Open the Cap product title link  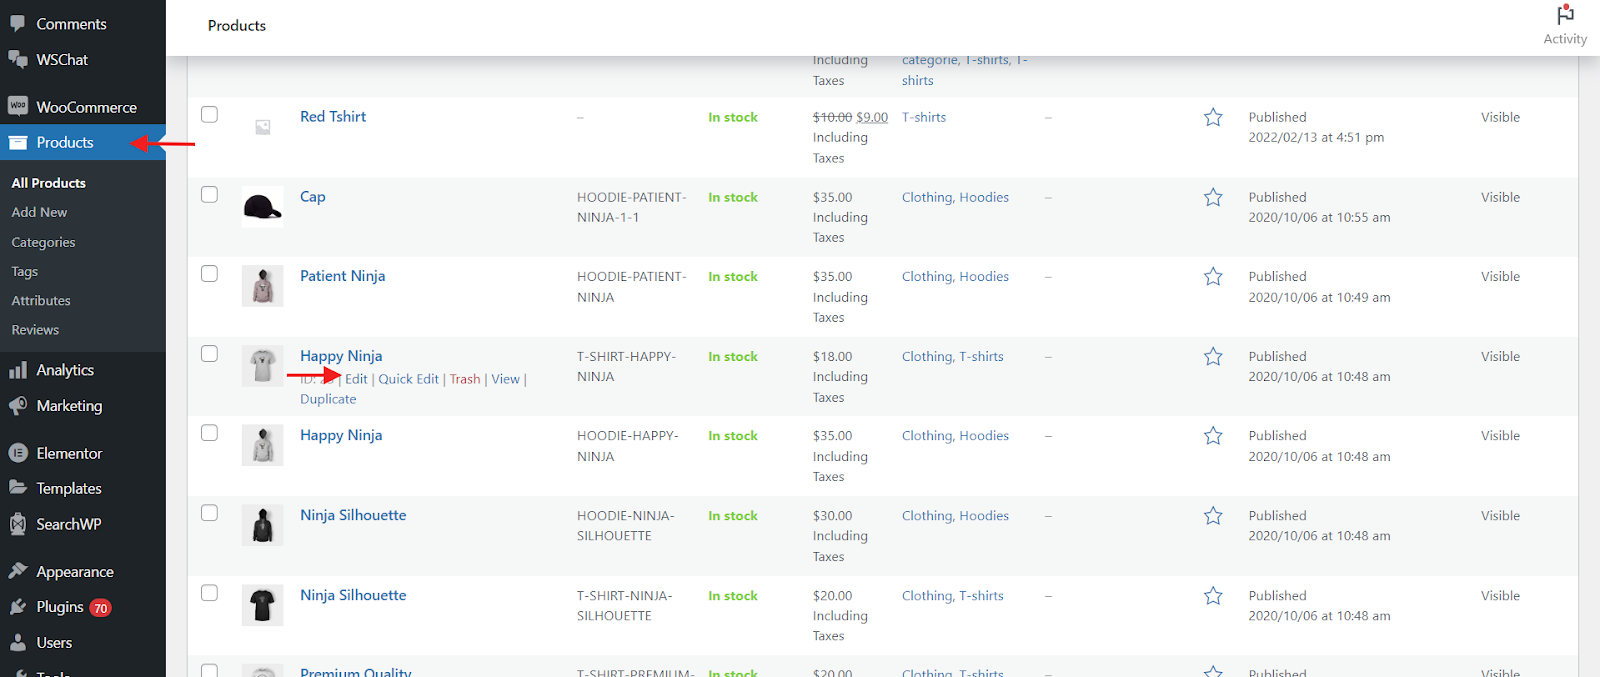click(x=313, y=196)
